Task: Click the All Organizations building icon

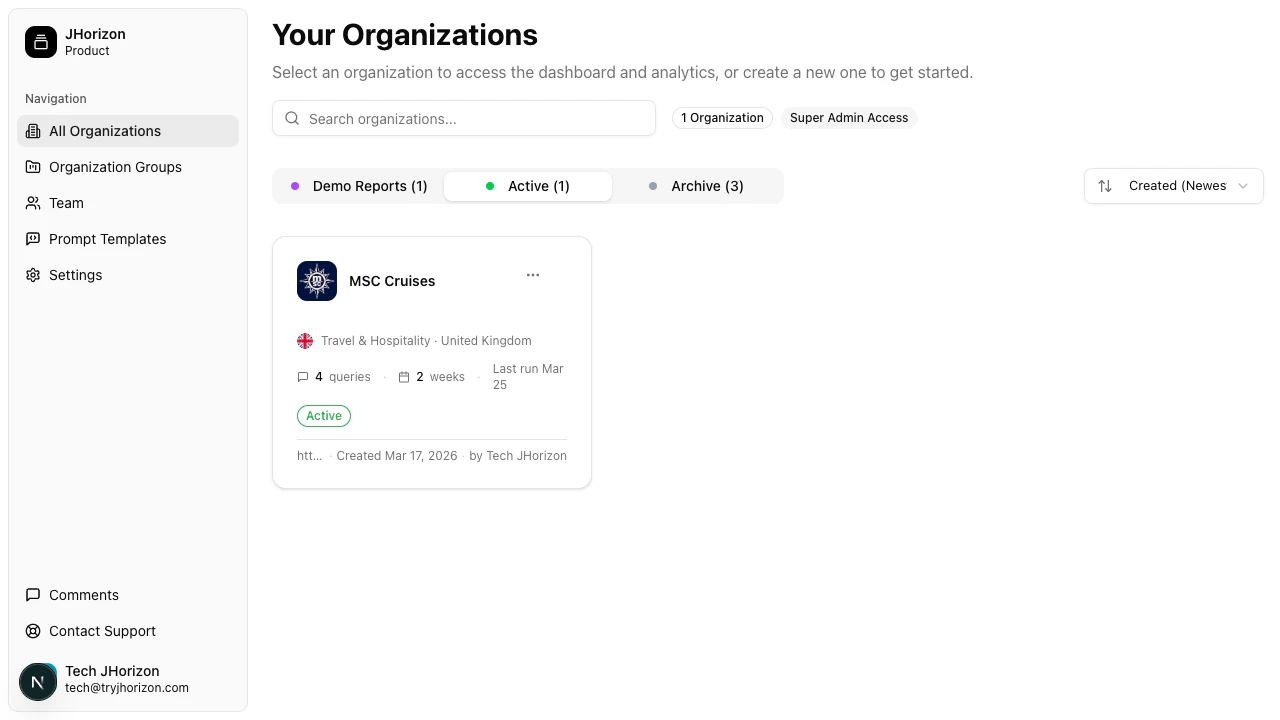Action: click(x=33, y=131)
